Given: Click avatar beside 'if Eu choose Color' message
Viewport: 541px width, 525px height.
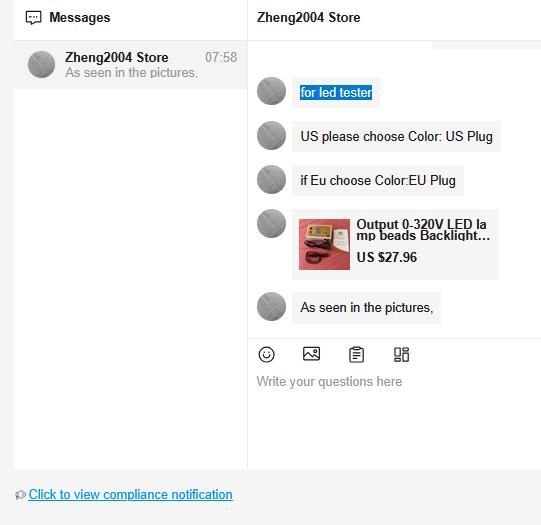Looking at the screenshot, I should pos(272,179).
